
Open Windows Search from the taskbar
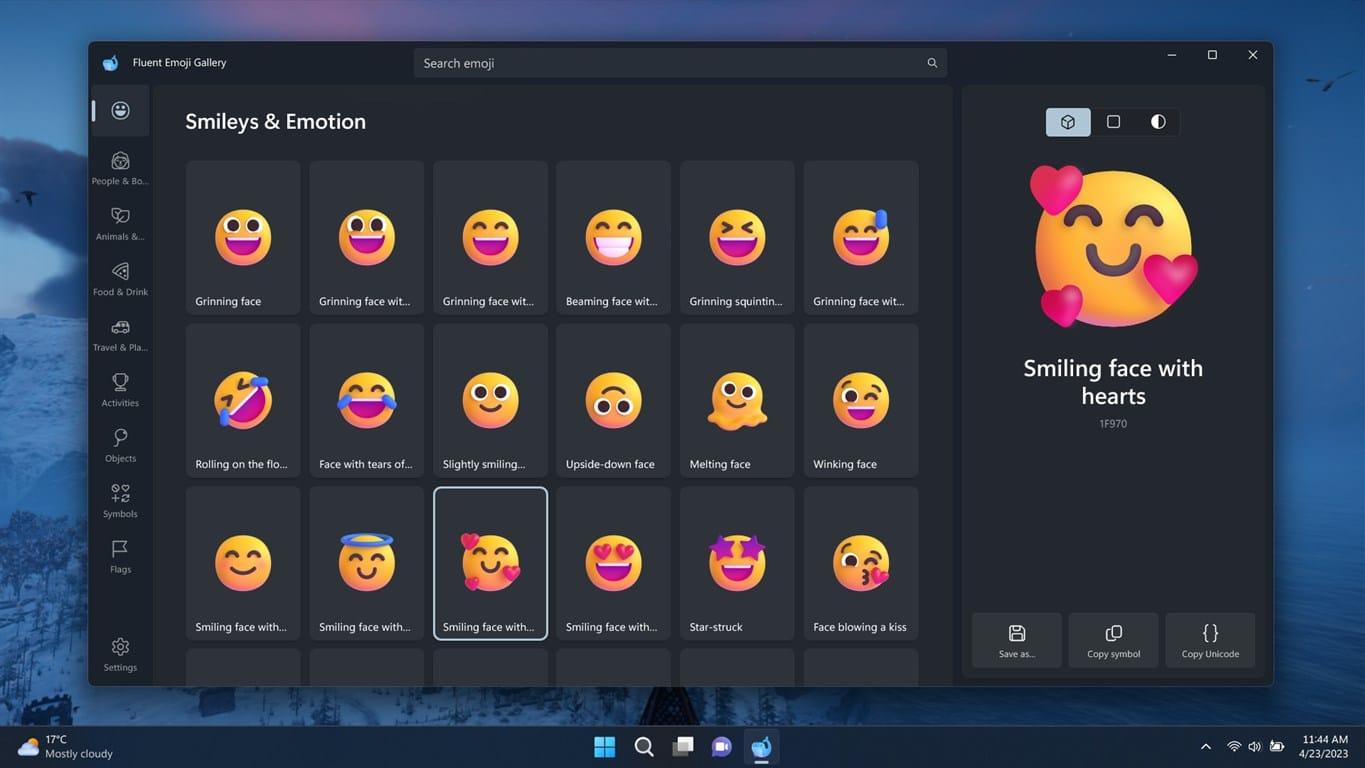click(x=643, y=746)
